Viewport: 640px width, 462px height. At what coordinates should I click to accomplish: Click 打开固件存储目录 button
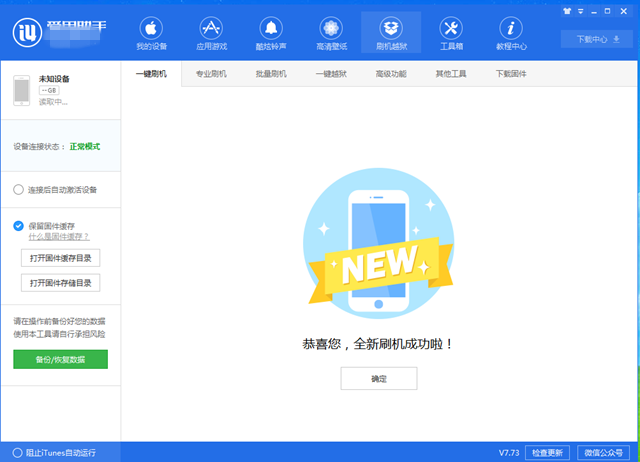60,283
